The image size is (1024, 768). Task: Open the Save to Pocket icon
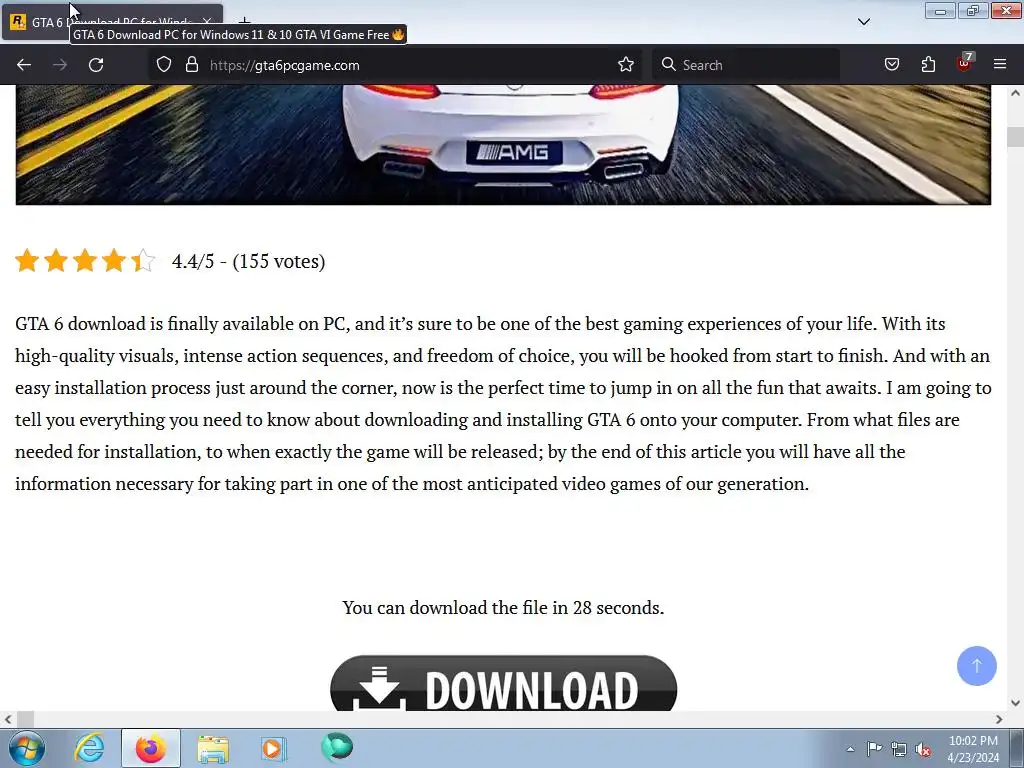(x=891, y=64)
